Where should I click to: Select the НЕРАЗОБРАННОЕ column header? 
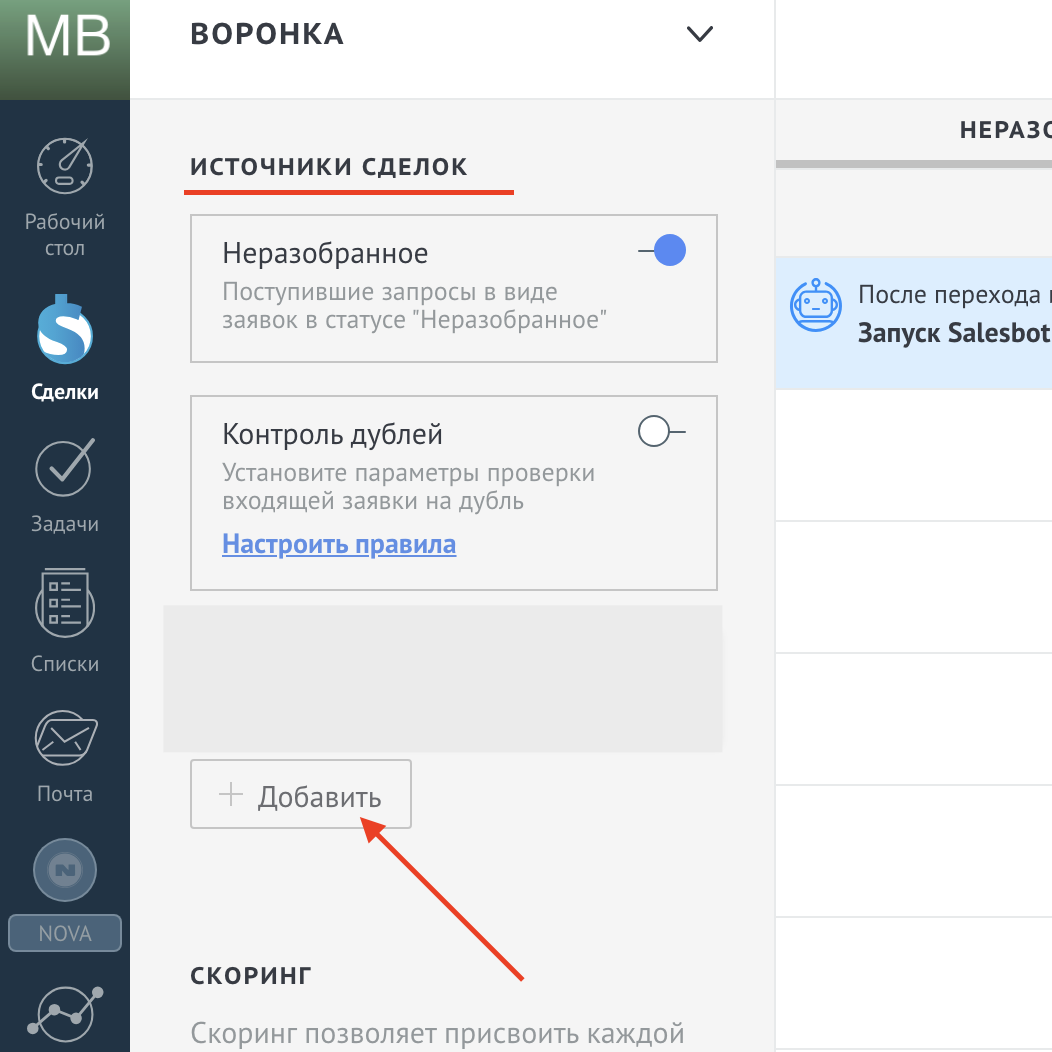click(x=1004, y=129)
